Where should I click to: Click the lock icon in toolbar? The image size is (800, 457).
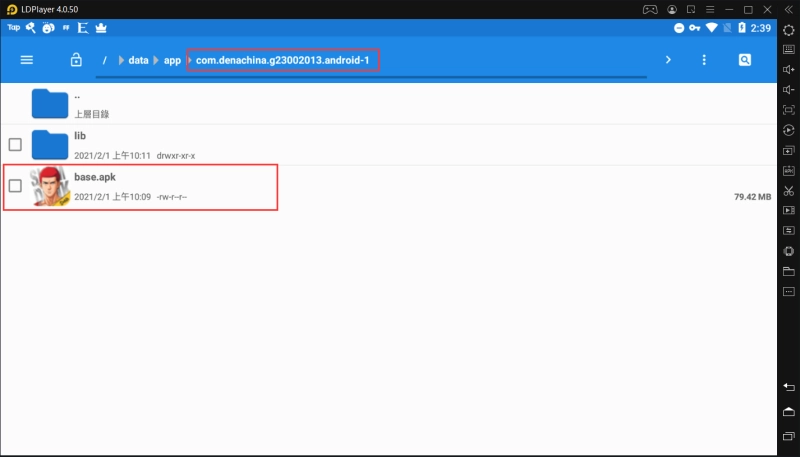point(76,60)
